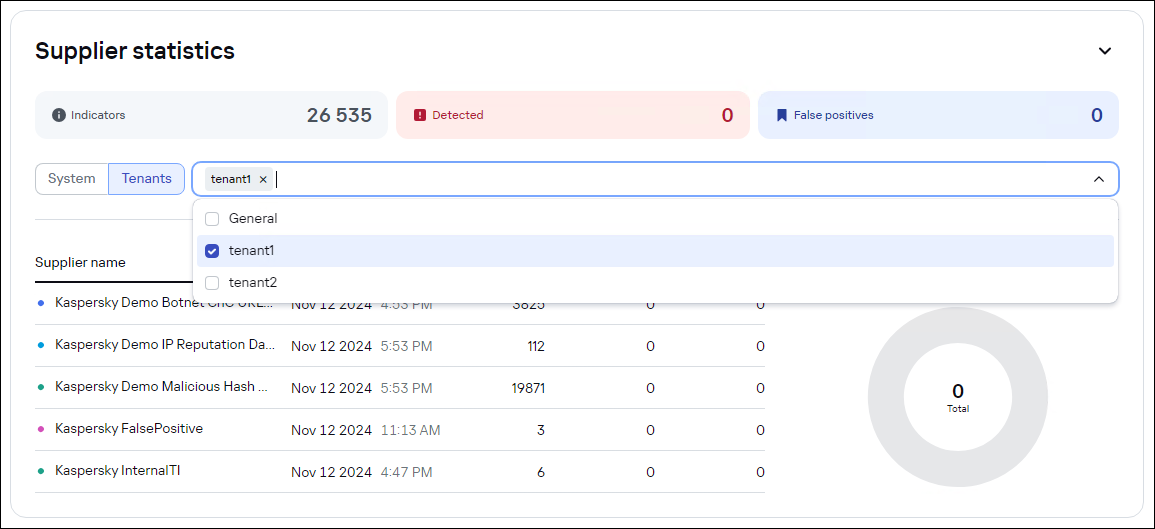This screenshot has width=1155, height=529.
Task: Uncheck the tenant1 checkbox
Action: pos(212,251)
